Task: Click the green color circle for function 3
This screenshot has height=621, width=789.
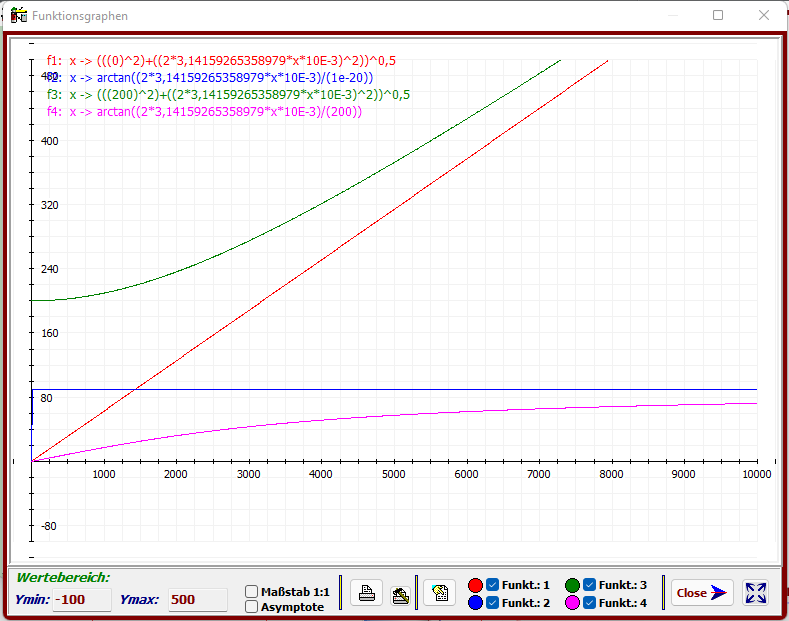Action: point(572,585)
